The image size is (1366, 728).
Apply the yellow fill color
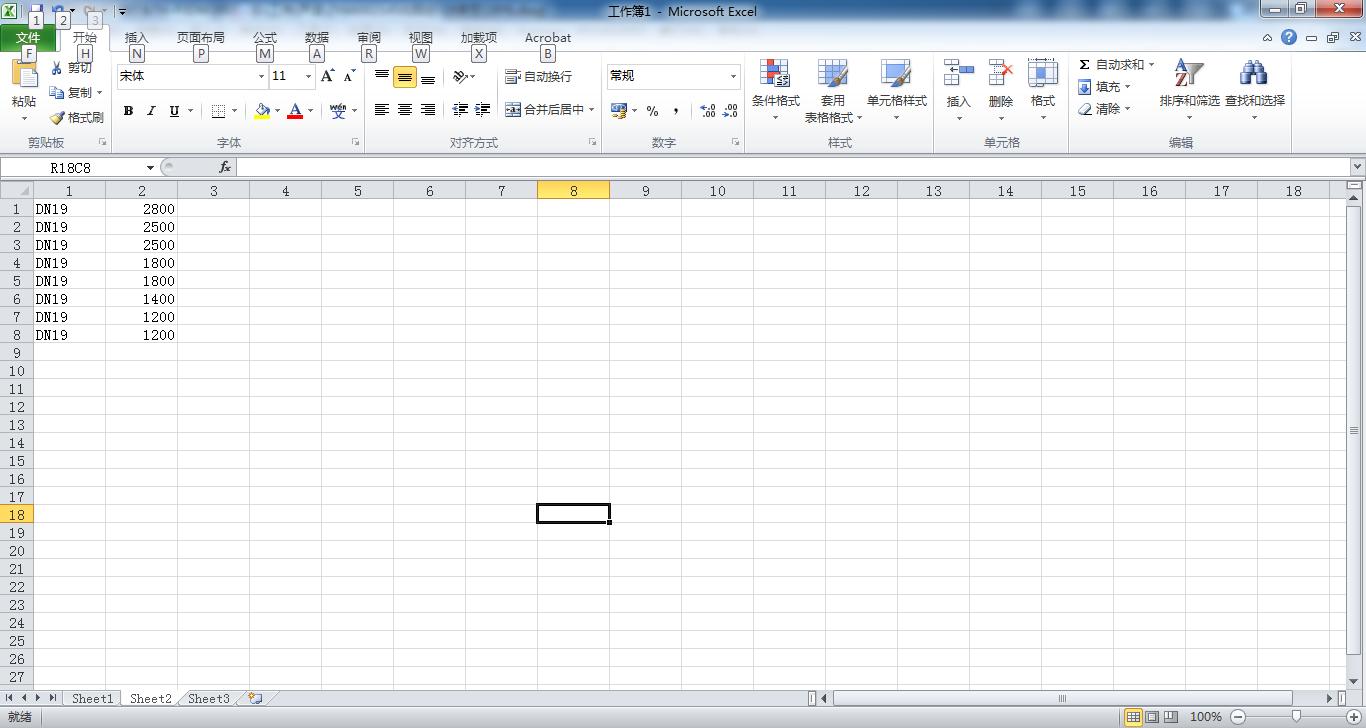pyautogui.click(x=262, y=111)
